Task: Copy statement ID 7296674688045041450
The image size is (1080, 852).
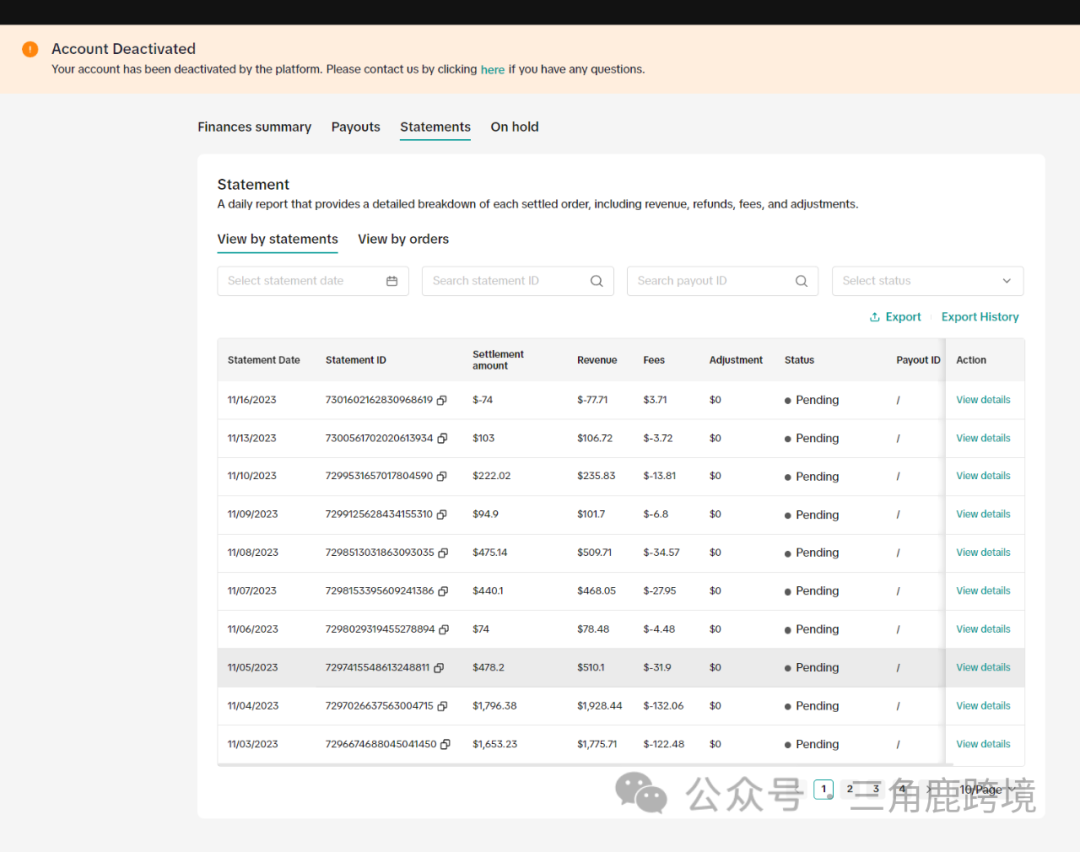Action: (445, 744)
